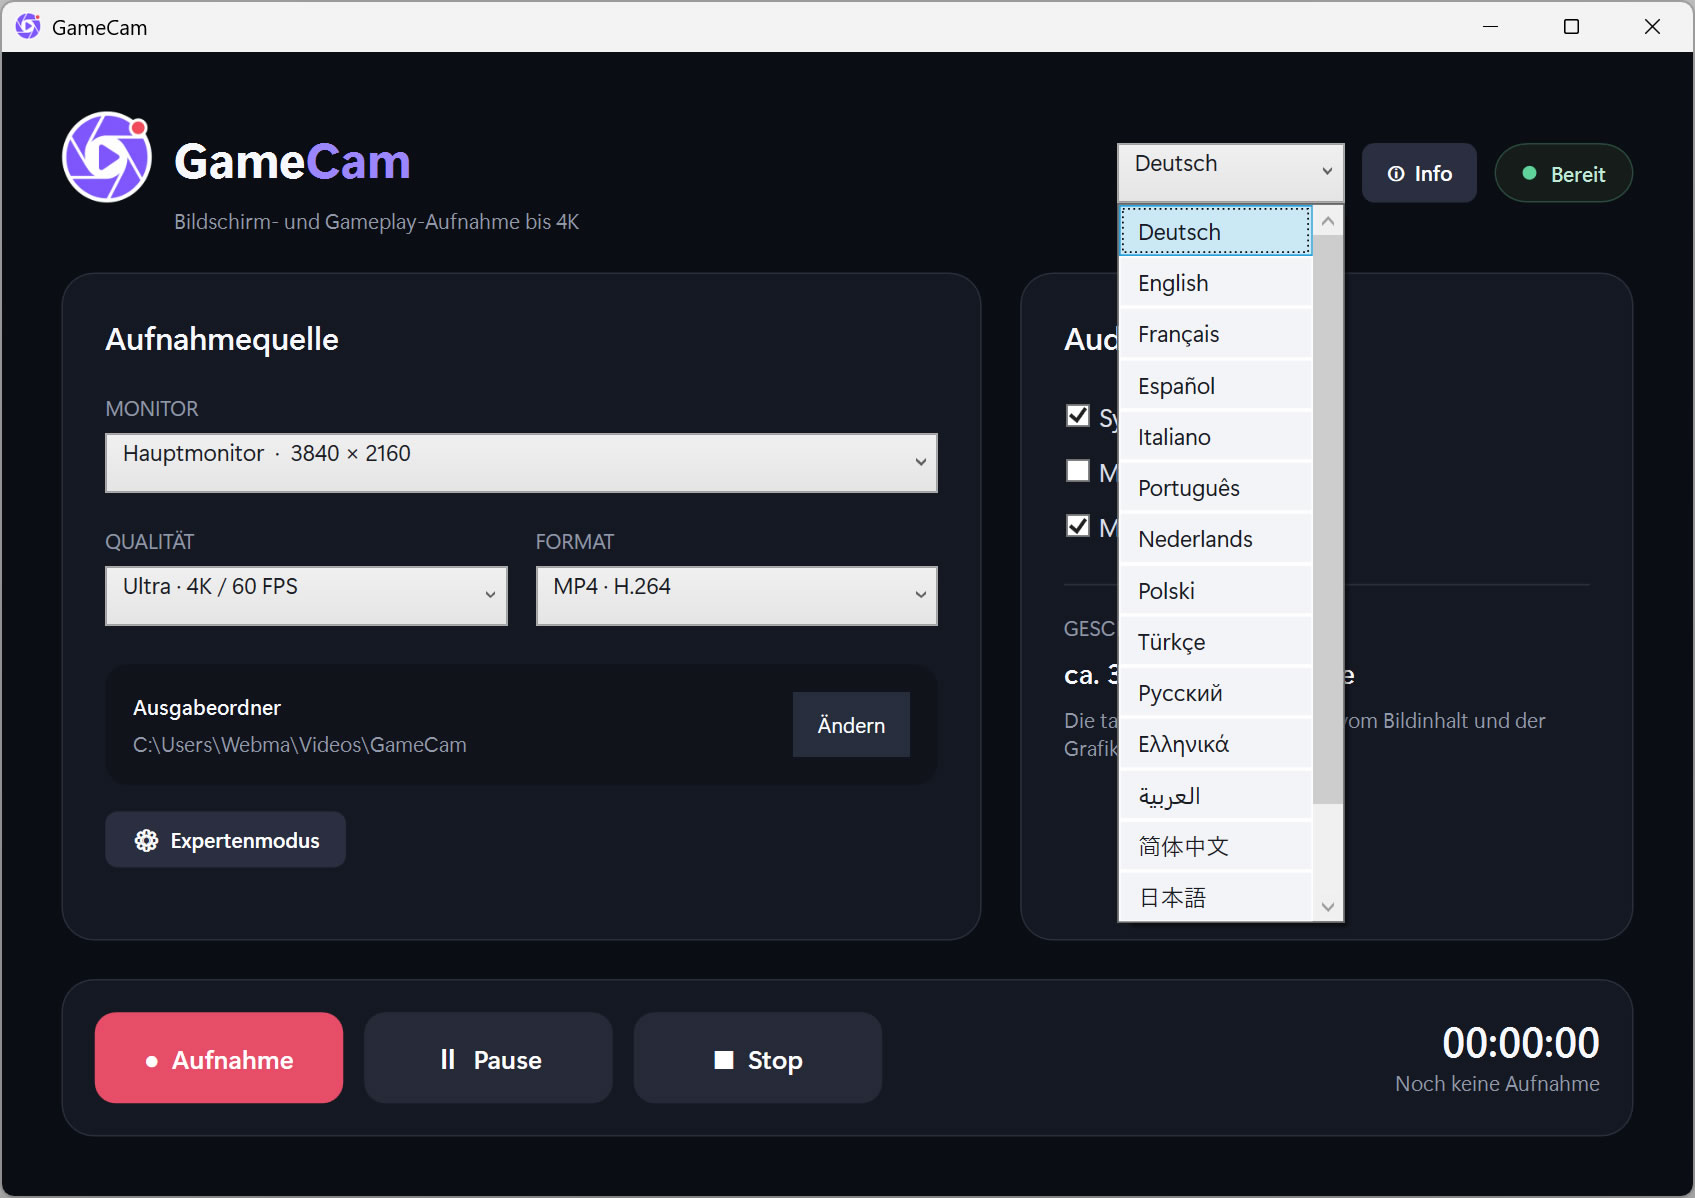The image size is (1695, 1198).
Task: Maximize the GameCam window
Action: tap(1571, 27)
